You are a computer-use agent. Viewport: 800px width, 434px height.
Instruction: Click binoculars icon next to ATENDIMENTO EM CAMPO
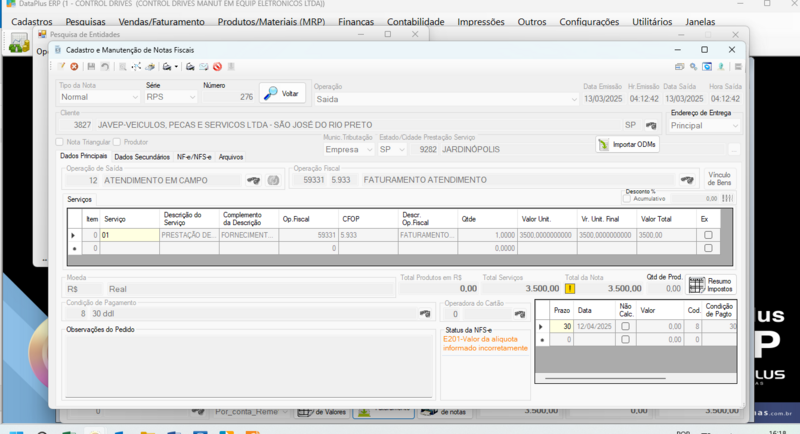[253, 180]
